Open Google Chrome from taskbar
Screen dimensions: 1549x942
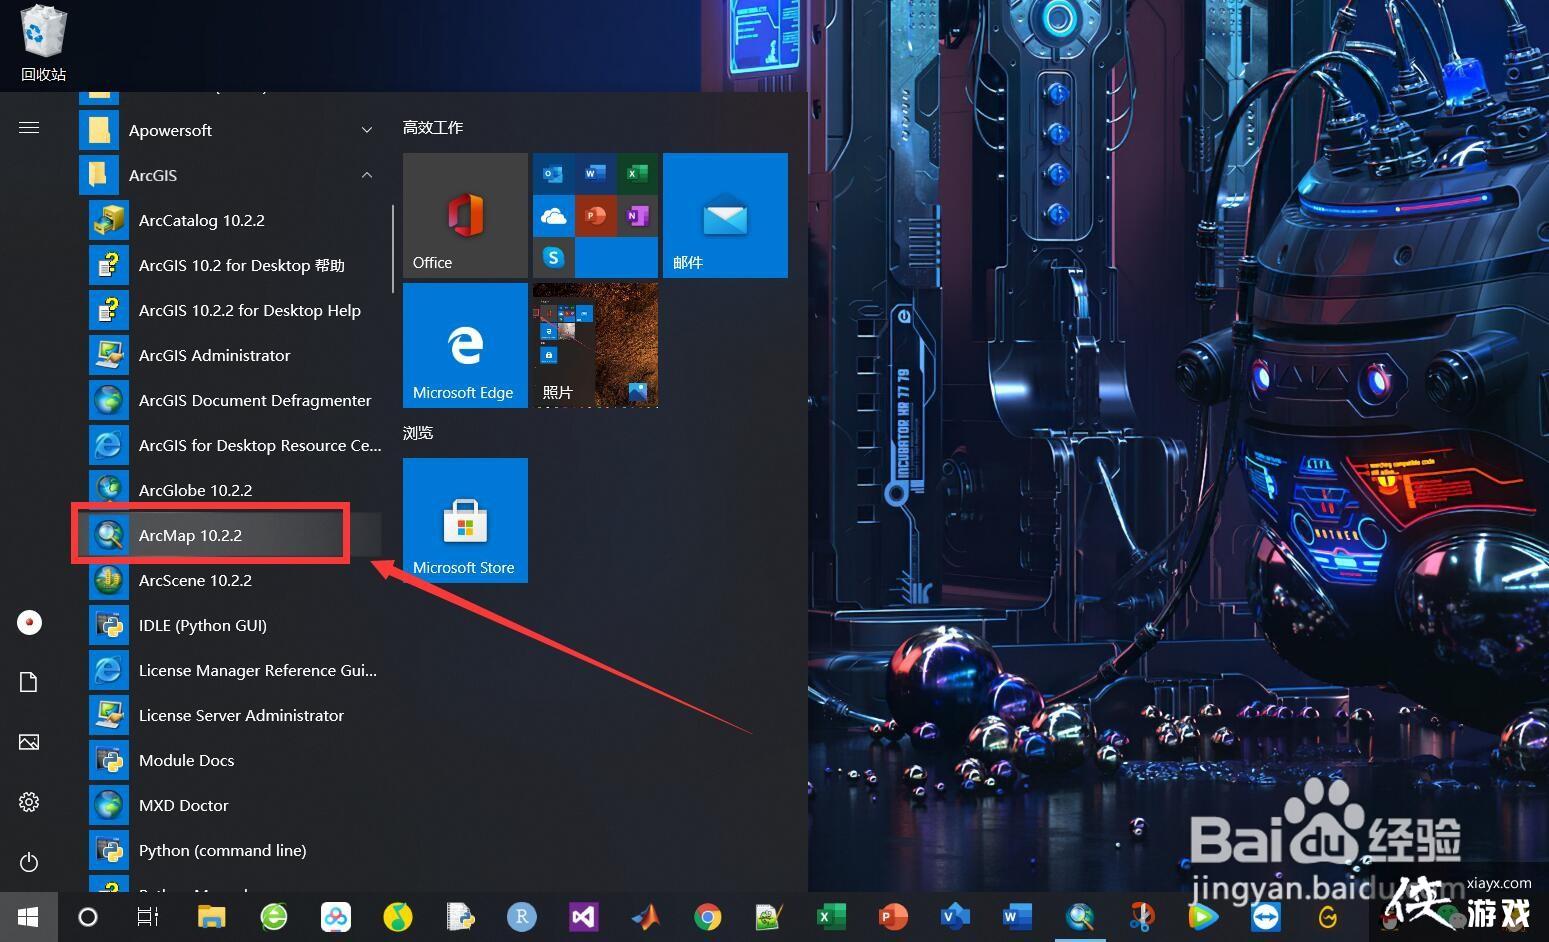pos(708,917)
